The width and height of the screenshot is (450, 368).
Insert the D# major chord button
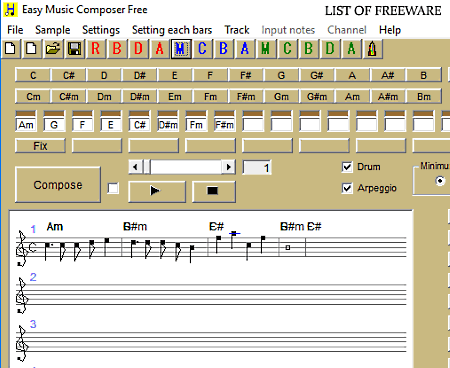[140, 75]
